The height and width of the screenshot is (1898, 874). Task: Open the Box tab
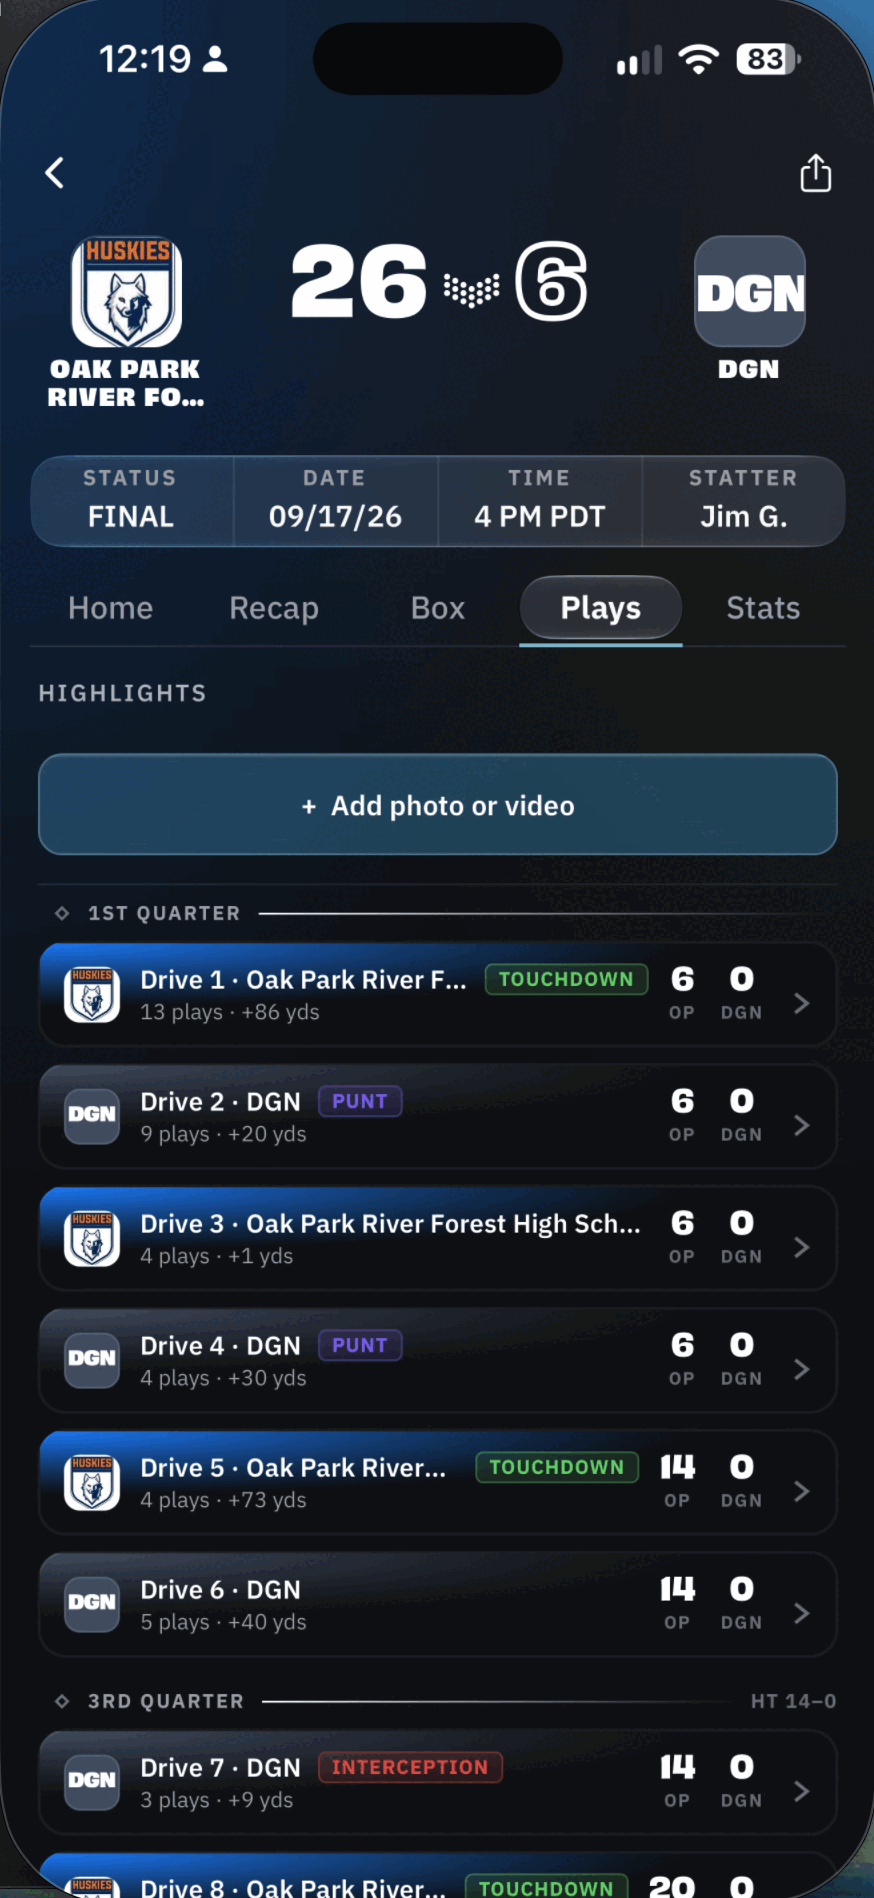[x=438, y=608]
